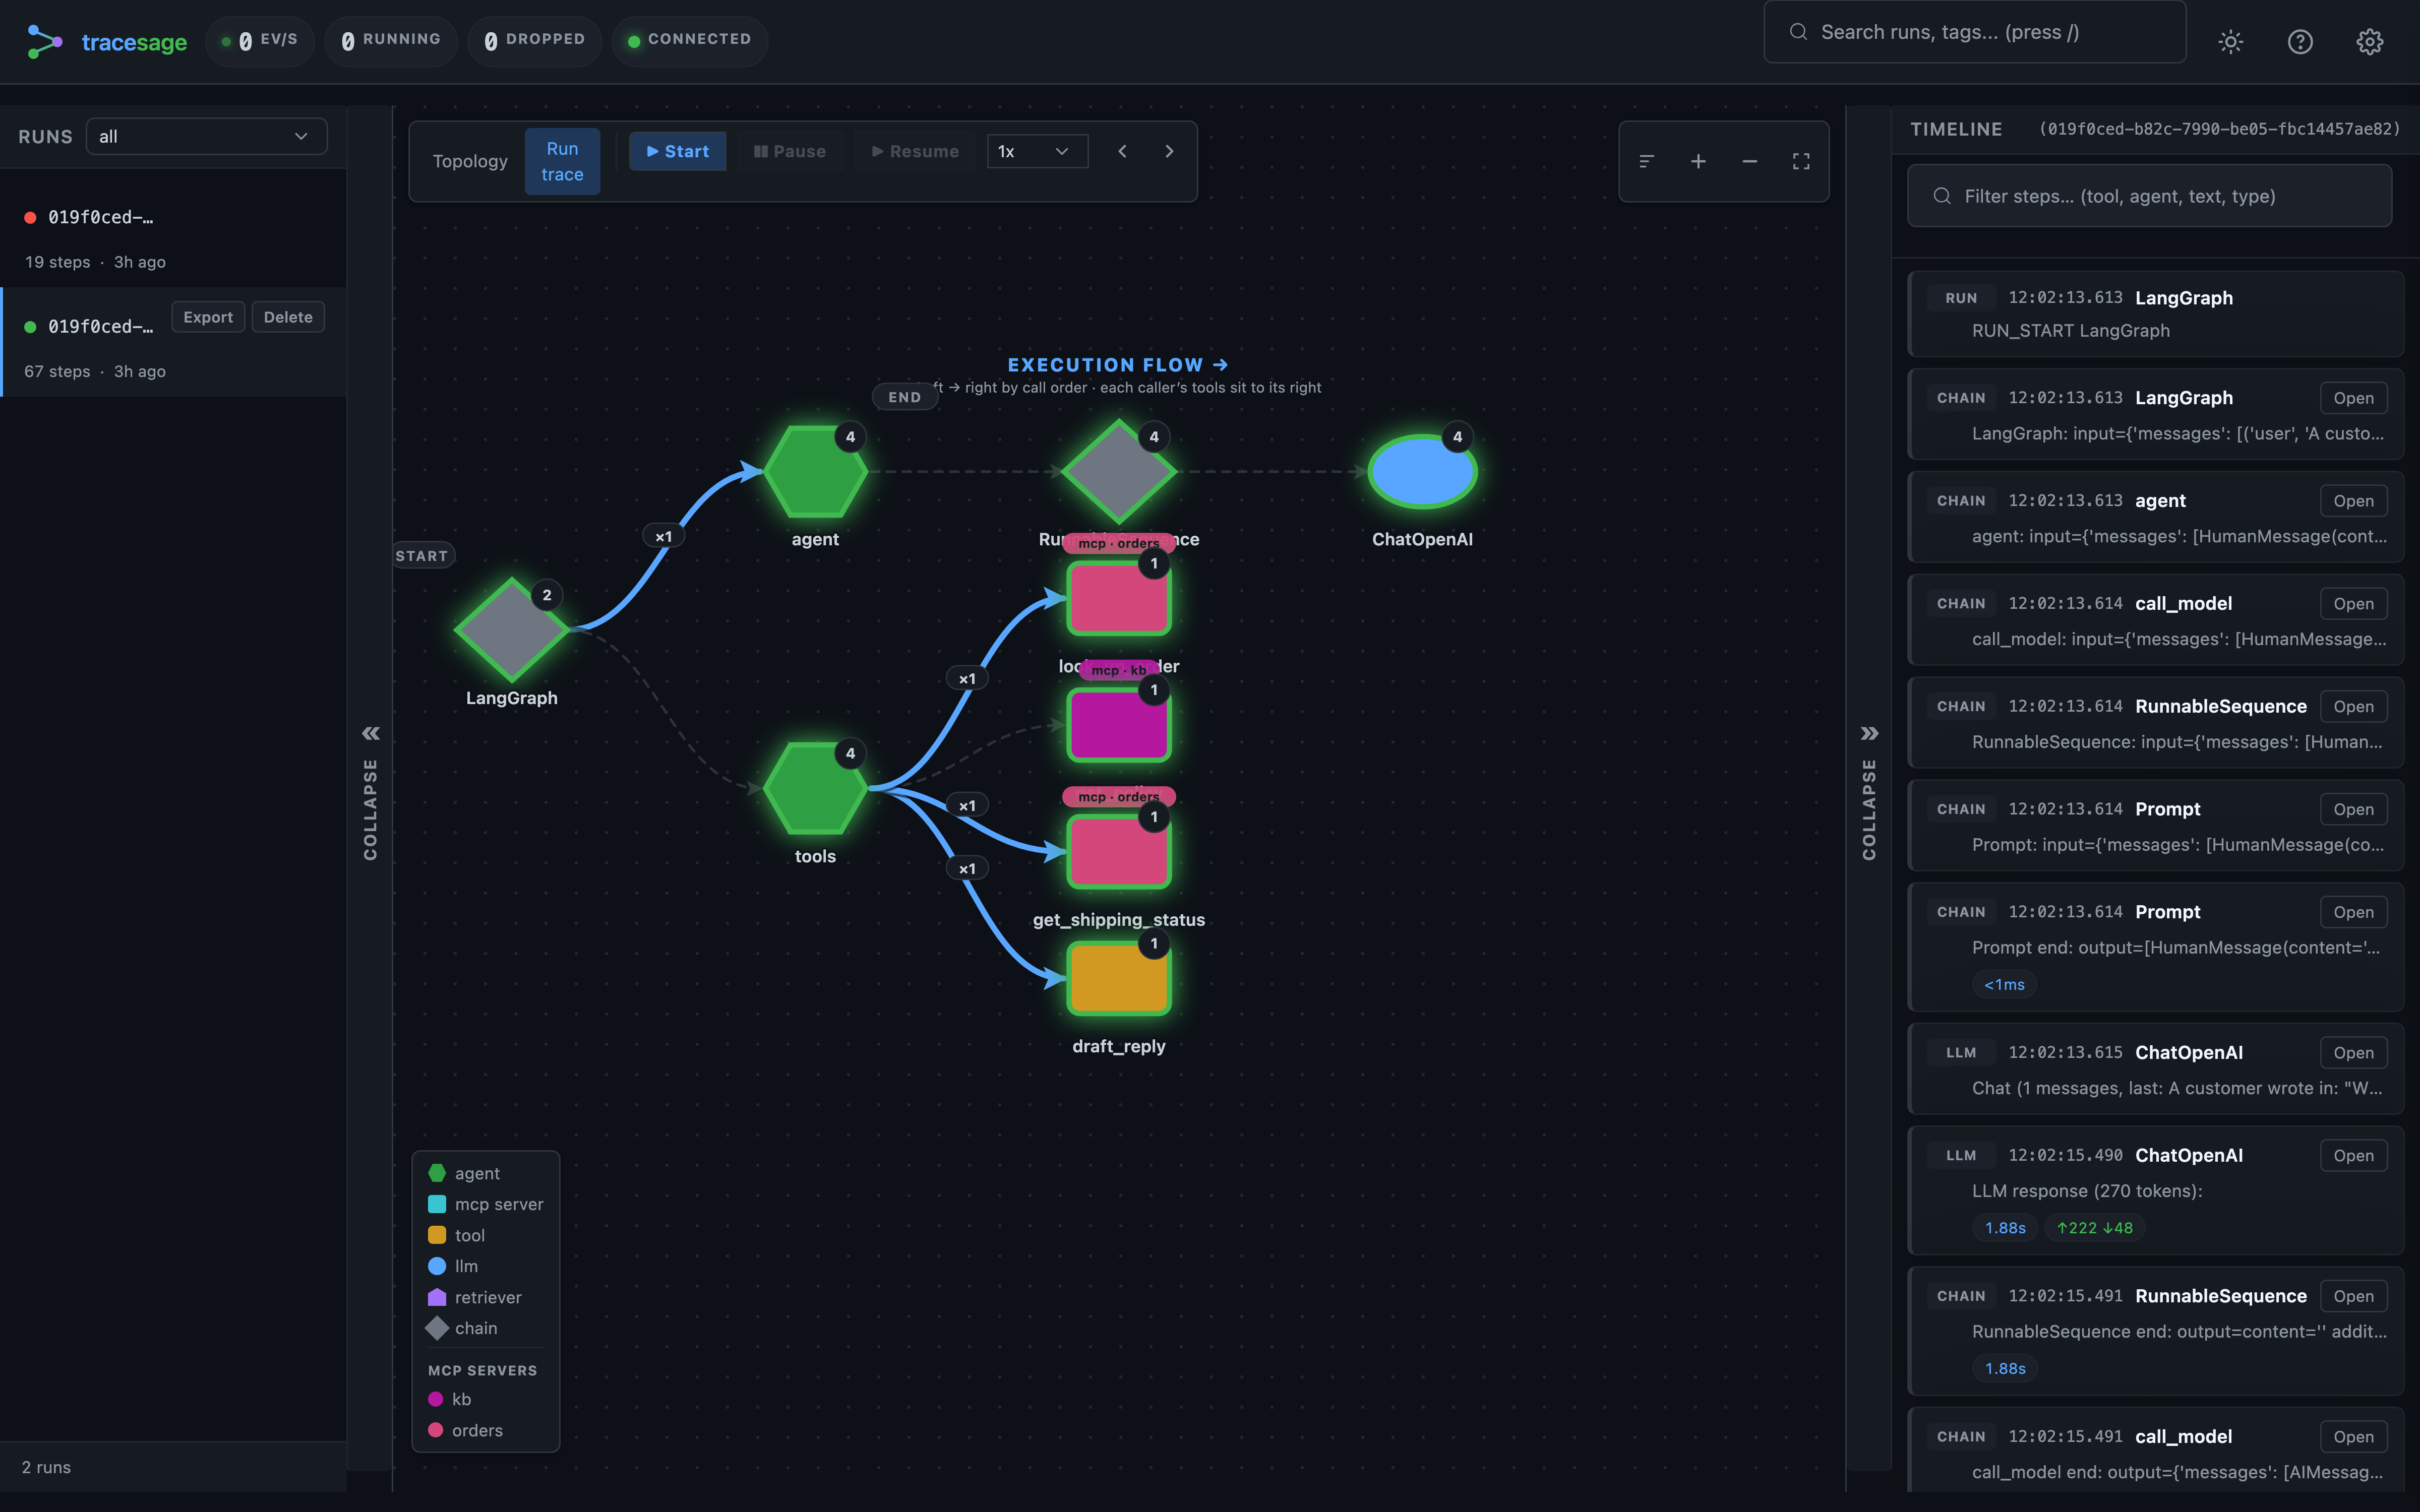Open the 12:02:13.613 LangGraph chain step
Image resolution: width=2420 pixels, height=1512 pixels.
2353,398
